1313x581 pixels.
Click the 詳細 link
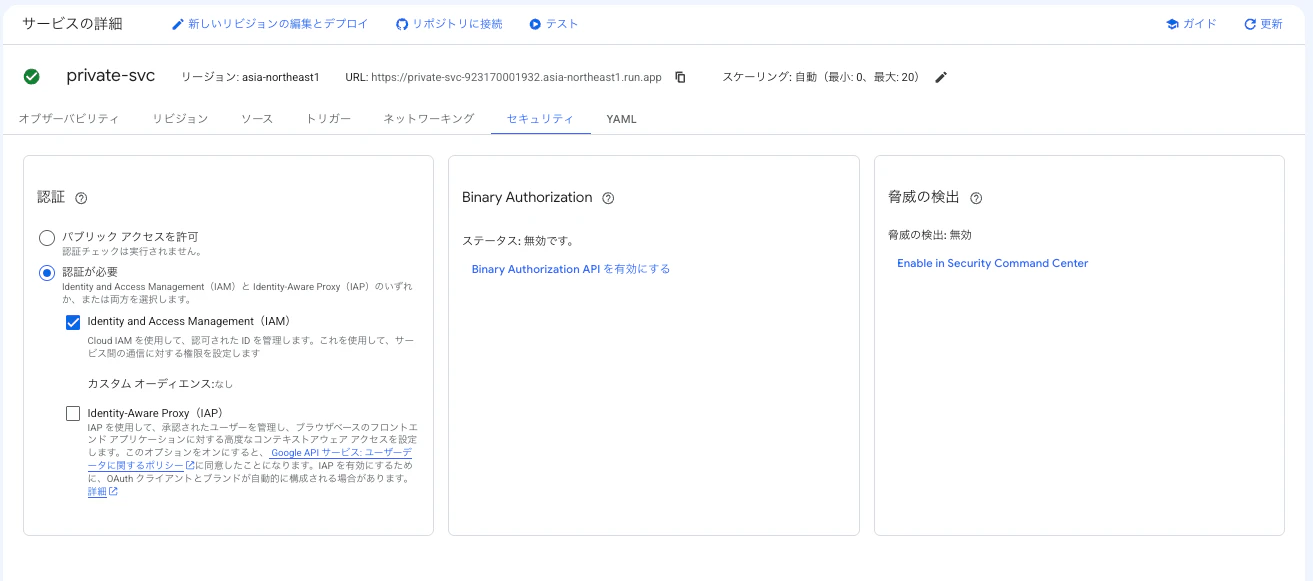click(97, 491)
